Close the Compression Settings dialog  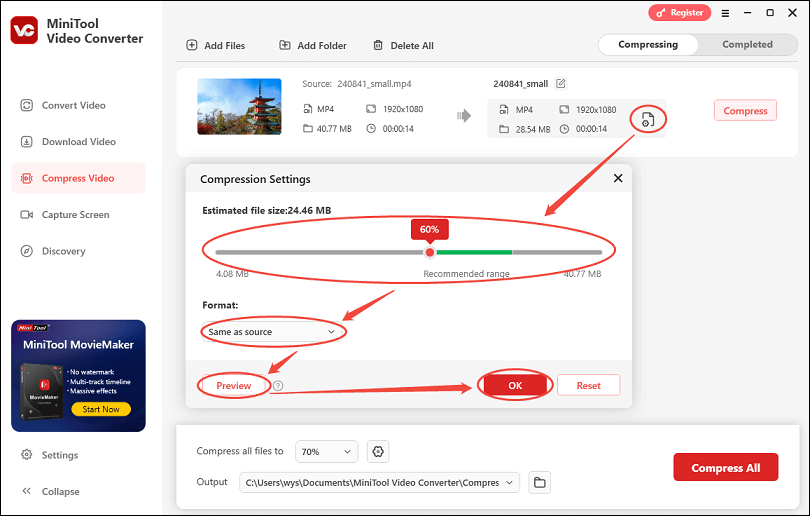coord(618,178)
